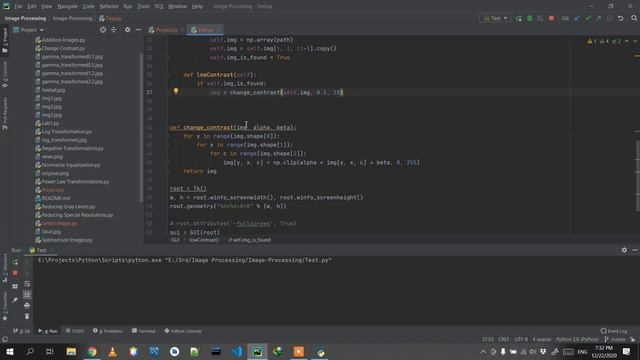Open the Git tool window tab
640x360 pixels.
coord(22,331)
